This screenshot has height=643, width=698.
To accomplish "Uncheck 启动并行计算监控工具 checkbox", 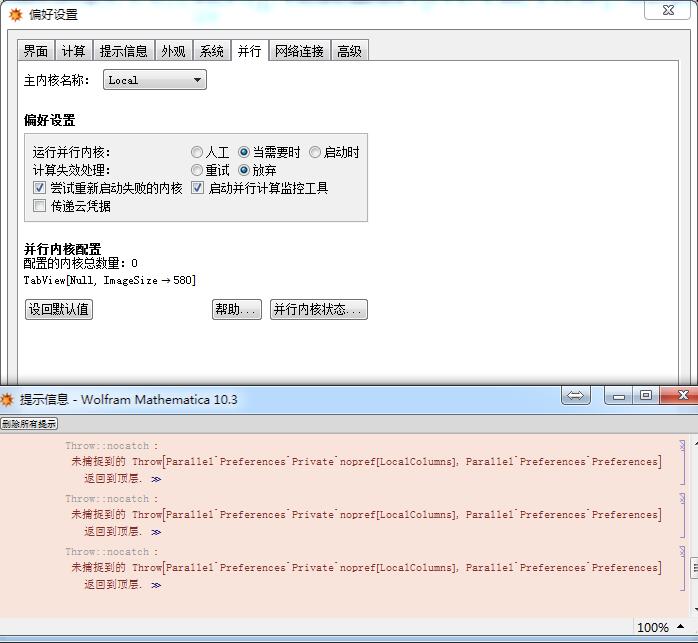I will [198, 187].
